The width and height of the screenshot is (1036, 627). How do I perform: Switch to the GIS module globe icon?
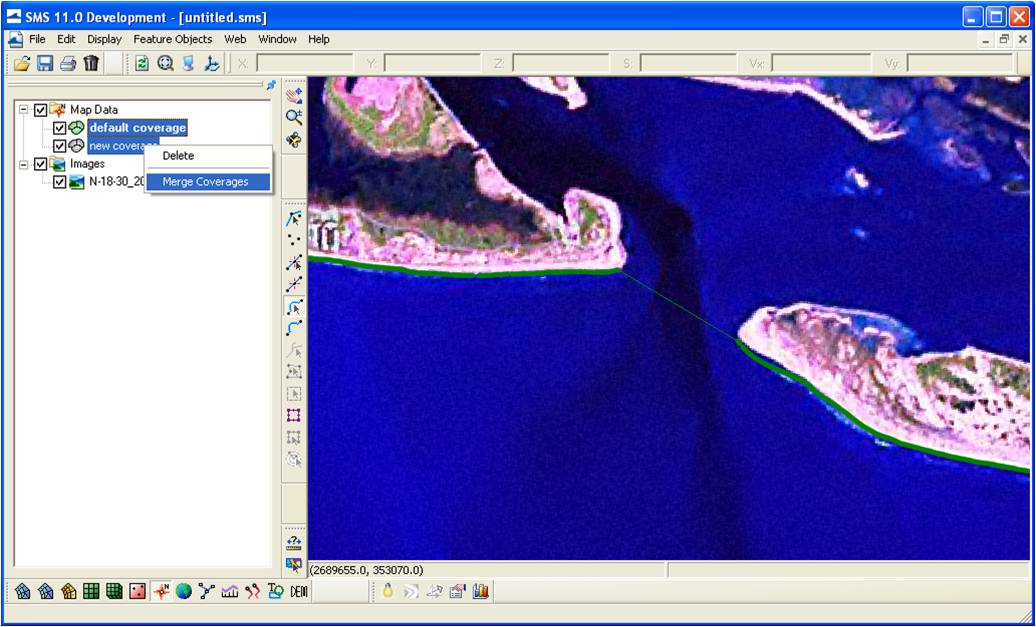[x=183, y=592]
